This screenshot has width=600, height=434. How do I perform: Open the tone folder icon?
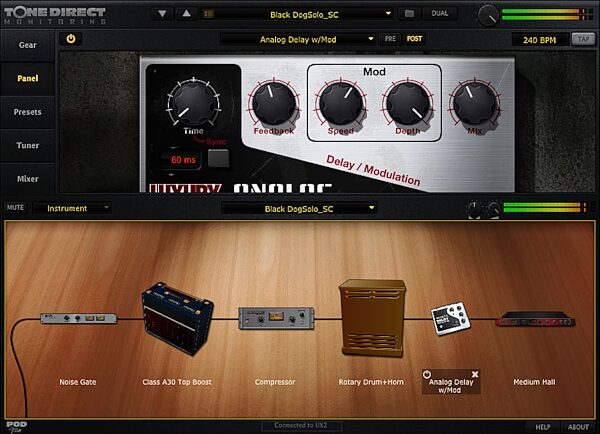tap(409, 14)
